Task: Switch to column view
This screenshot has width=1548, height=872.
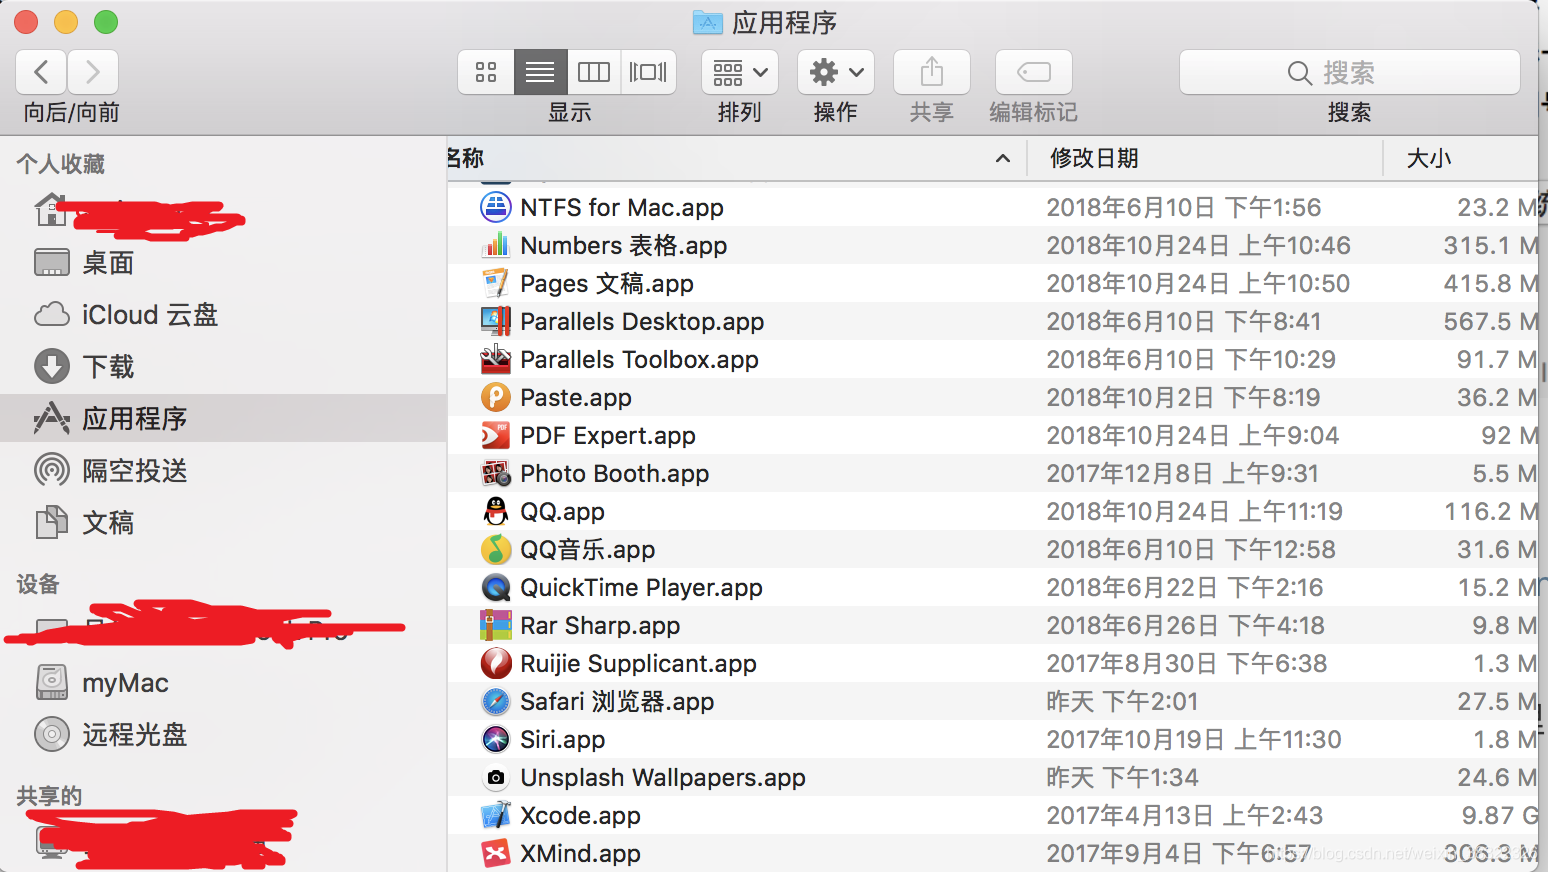Action: pyautogui.click(x=594, y=72)
